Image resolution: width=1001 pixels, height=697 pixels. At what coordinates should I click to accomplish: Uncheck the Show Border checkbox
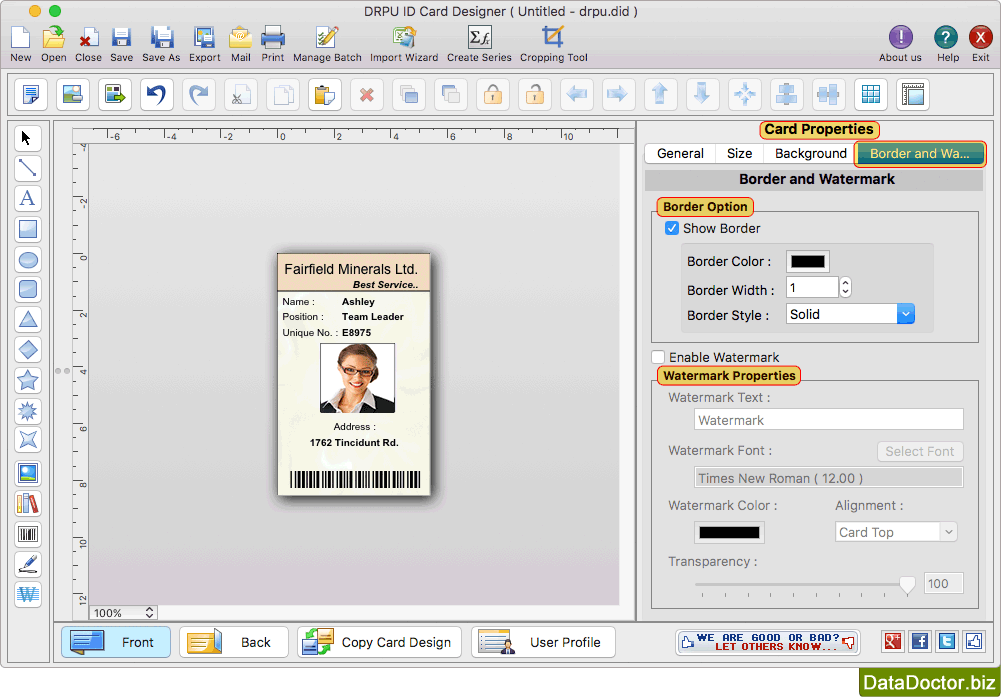pos(672,229)
